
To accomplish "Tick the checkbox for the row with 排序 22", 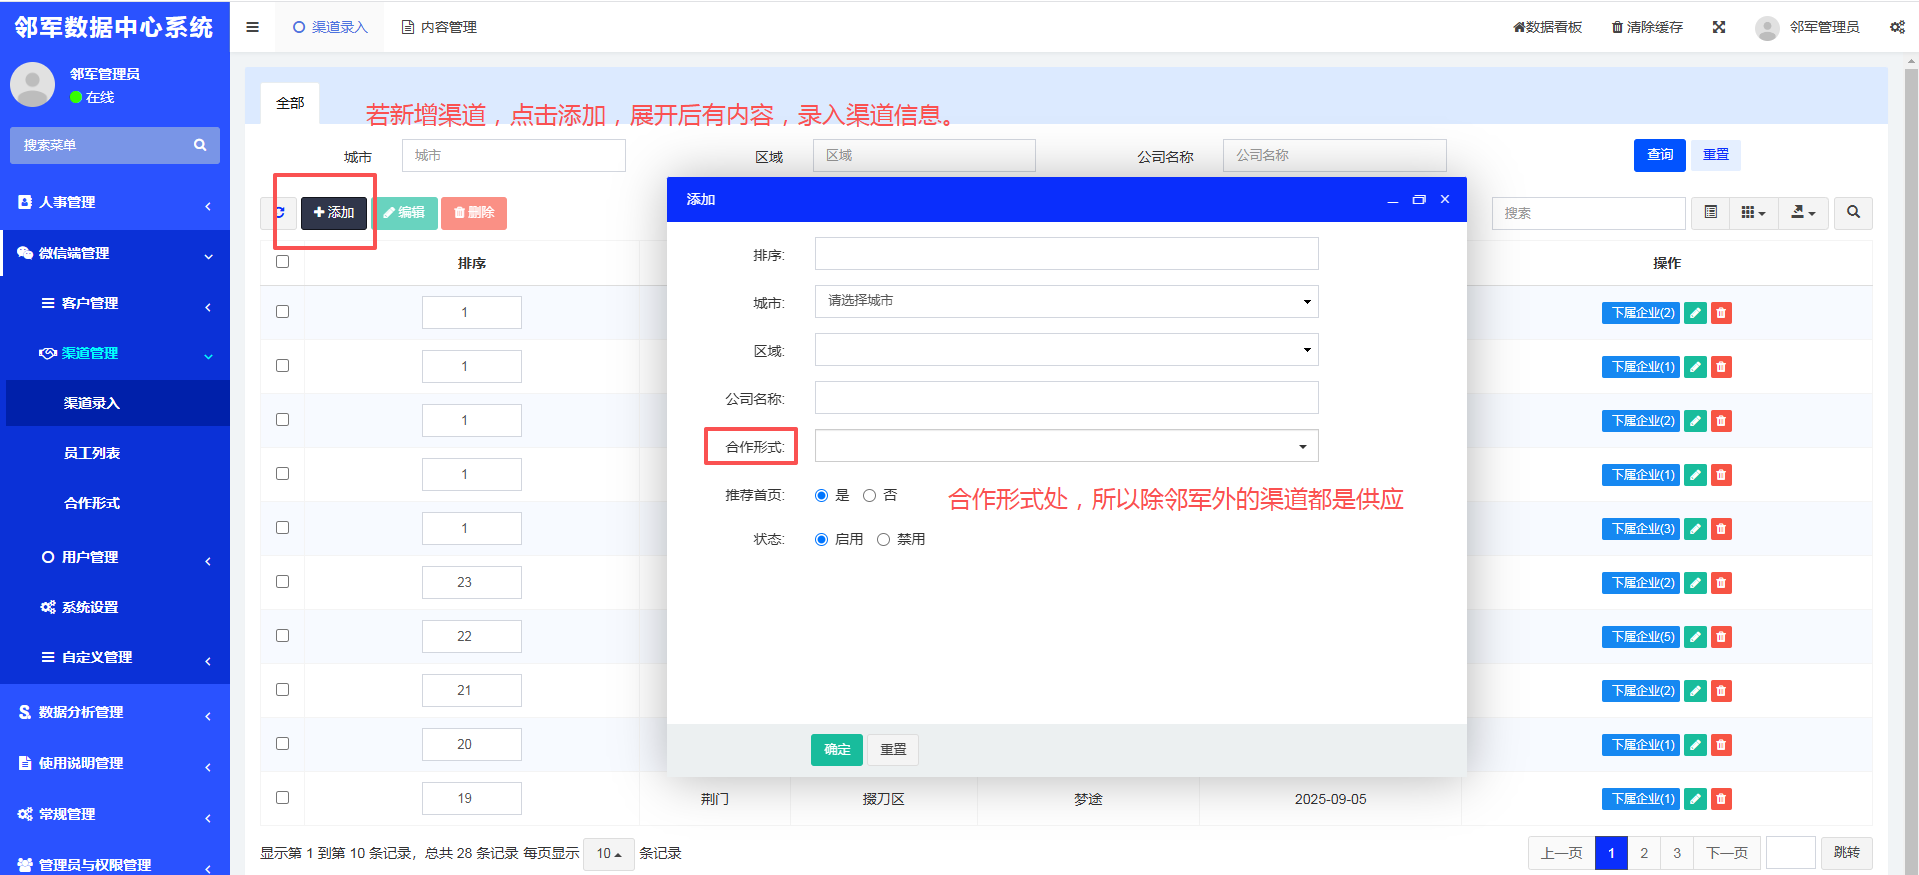I will 282,636.
